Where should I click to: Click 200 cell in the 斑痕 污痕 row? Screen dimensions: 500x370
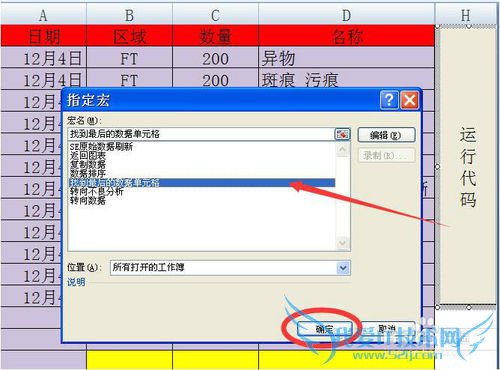pos(215,79)
